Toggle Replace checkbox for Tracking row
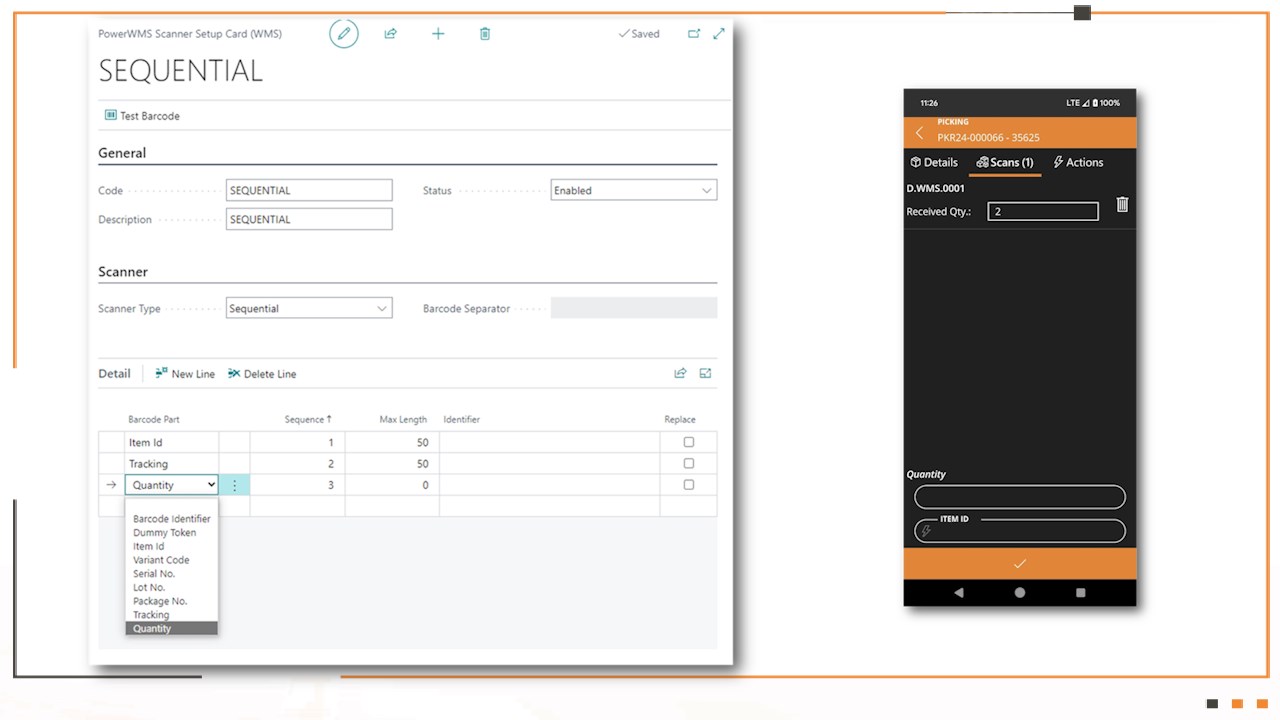 [689, 463]
